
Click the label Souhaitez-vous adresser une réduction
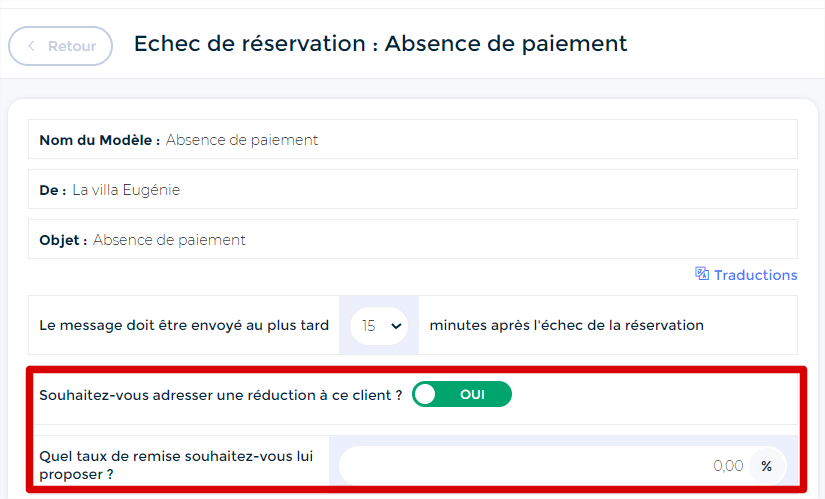(x=220, y=395)
